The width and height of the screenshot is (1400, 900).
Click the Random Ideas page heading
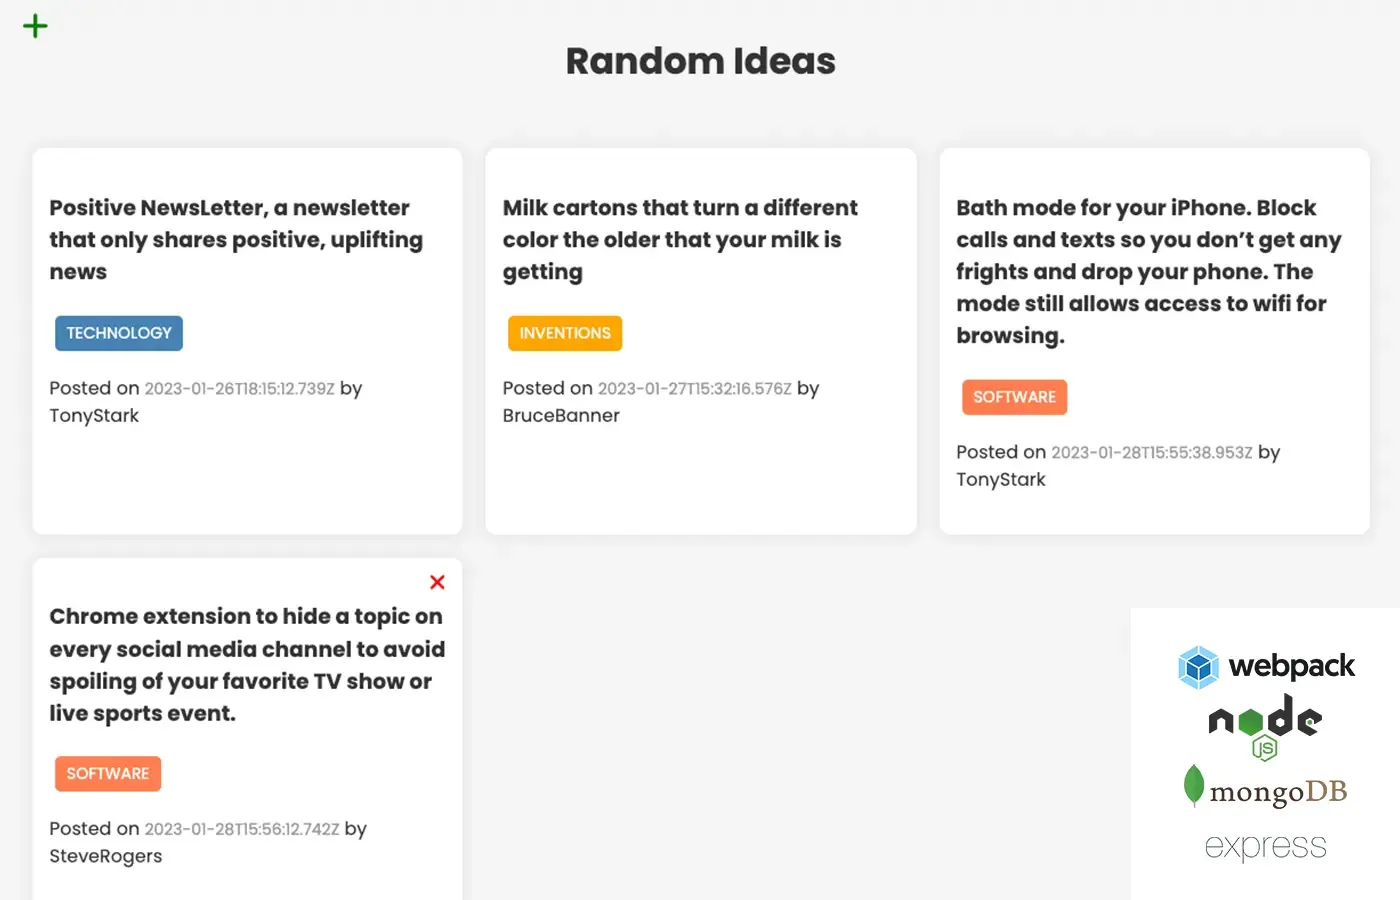[x=700, y=61]
